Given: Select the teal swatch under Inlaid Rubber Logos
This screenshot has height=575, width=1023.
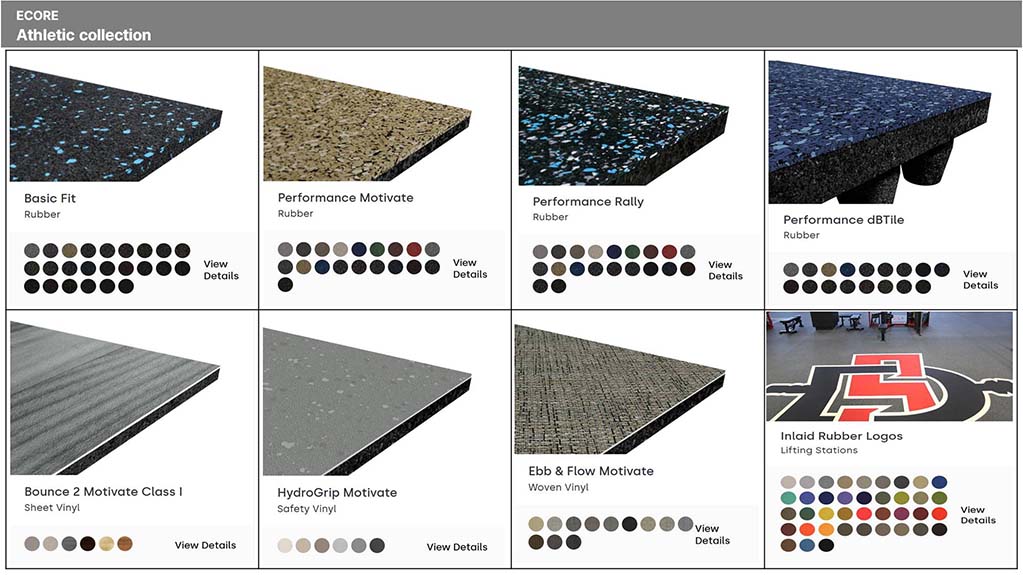Looking at the screenshot, I should (x=788, y=498).
